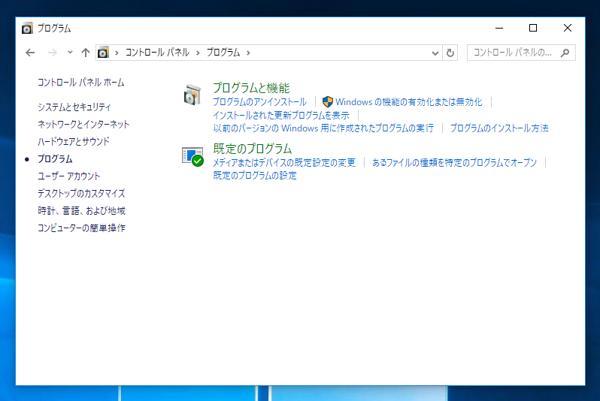The image size is (600, 401).
Task: Open ユーザー アカウント in sidebar
Action: (69, 176)
